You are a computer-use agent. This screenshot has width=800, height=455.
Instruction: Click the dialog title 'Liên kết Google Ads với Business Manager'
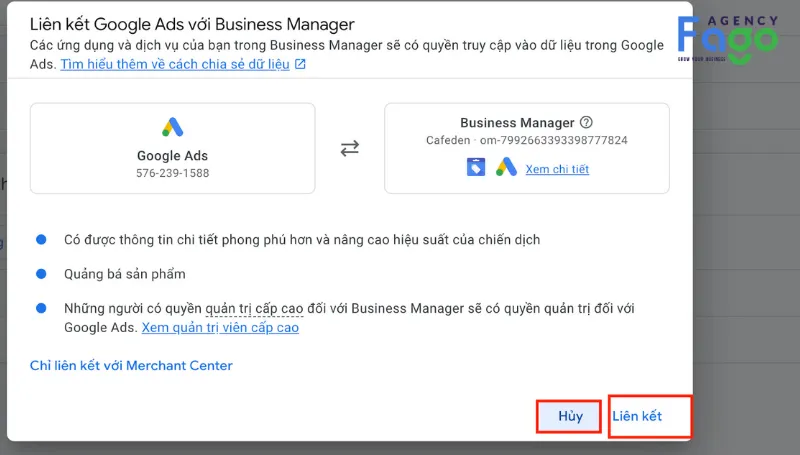[x=192, y=24]
